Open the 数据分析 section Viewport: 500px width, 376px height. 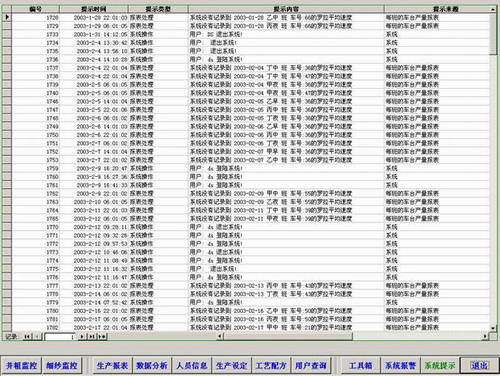pos(152,366)
